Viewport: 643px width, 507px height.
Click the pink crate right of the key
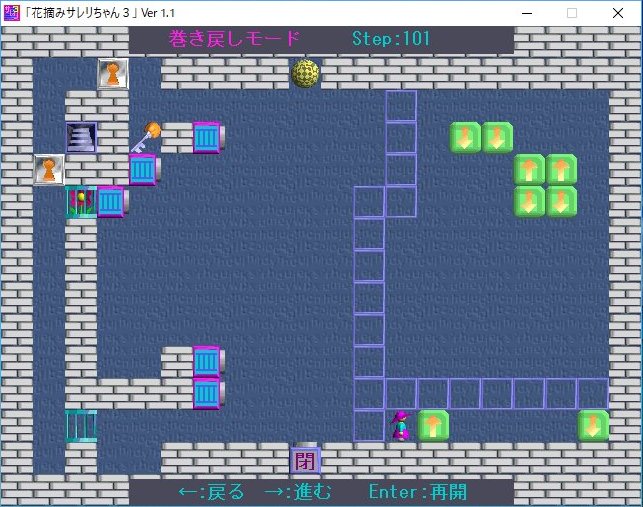tap(207, 137)
